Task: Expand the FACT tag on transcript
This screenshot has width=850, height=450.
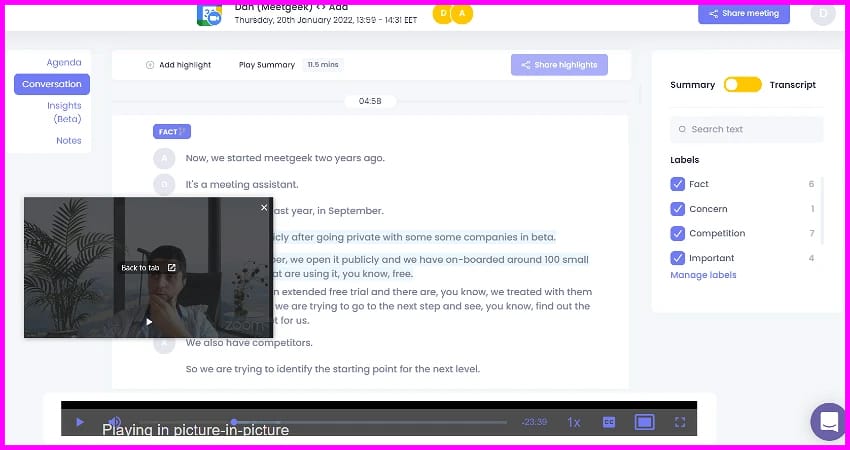Action: pyautogui.click(x=171, y=131)
